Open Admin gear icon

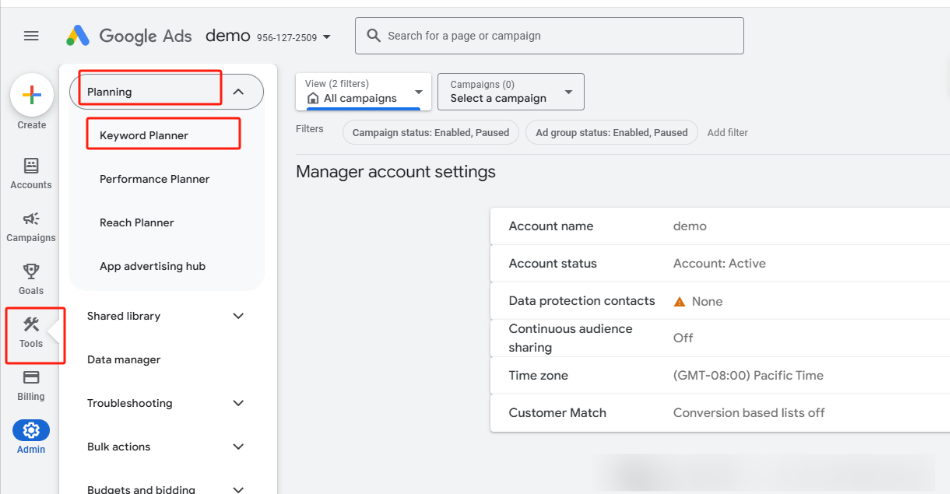(x=31, y=431)
